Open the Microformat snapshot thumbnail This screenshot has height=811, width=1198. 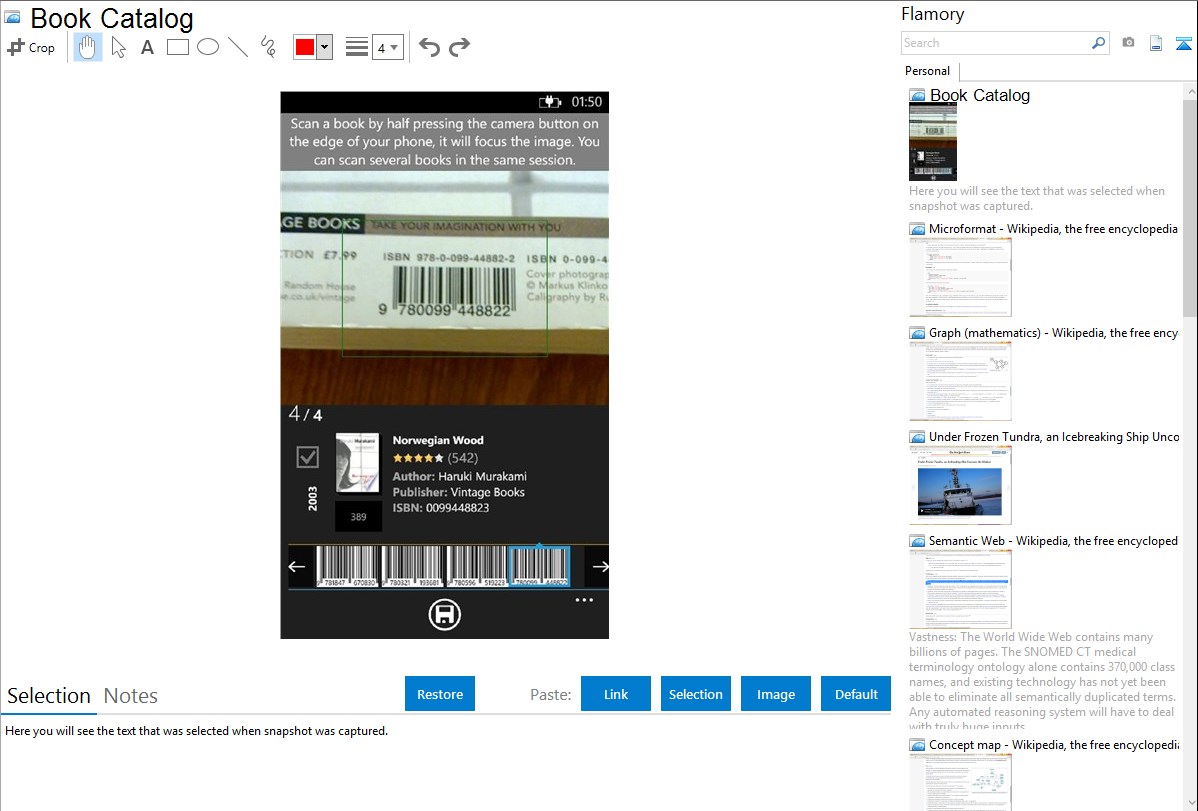[x=960, y=277]
